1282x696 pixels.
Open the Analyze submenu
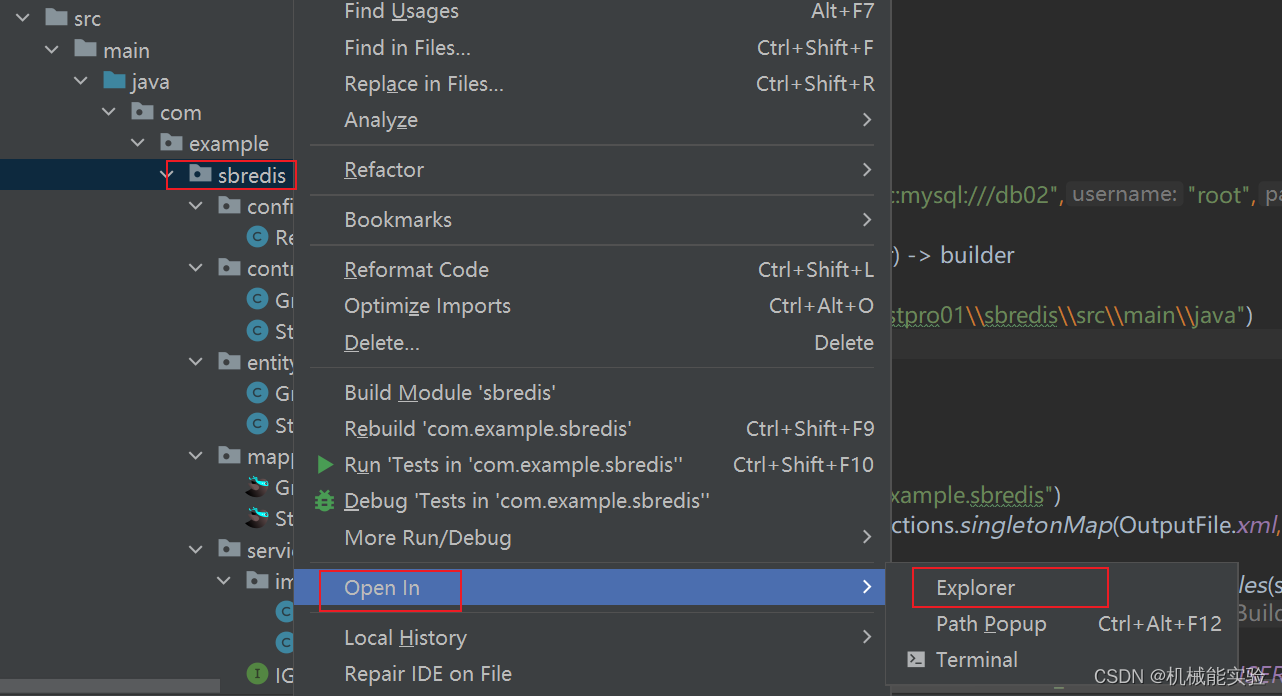click(380, 120)
